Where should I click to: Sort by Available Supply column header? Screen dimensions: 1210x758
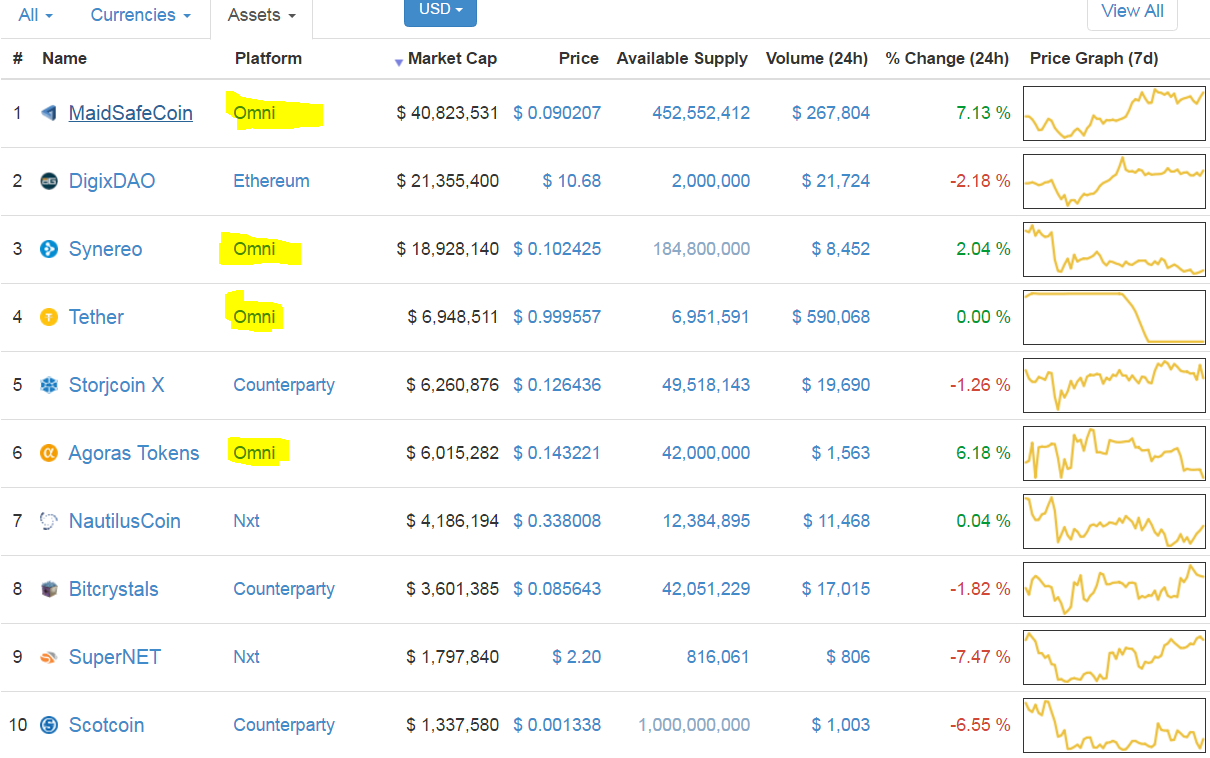(682, 58)
